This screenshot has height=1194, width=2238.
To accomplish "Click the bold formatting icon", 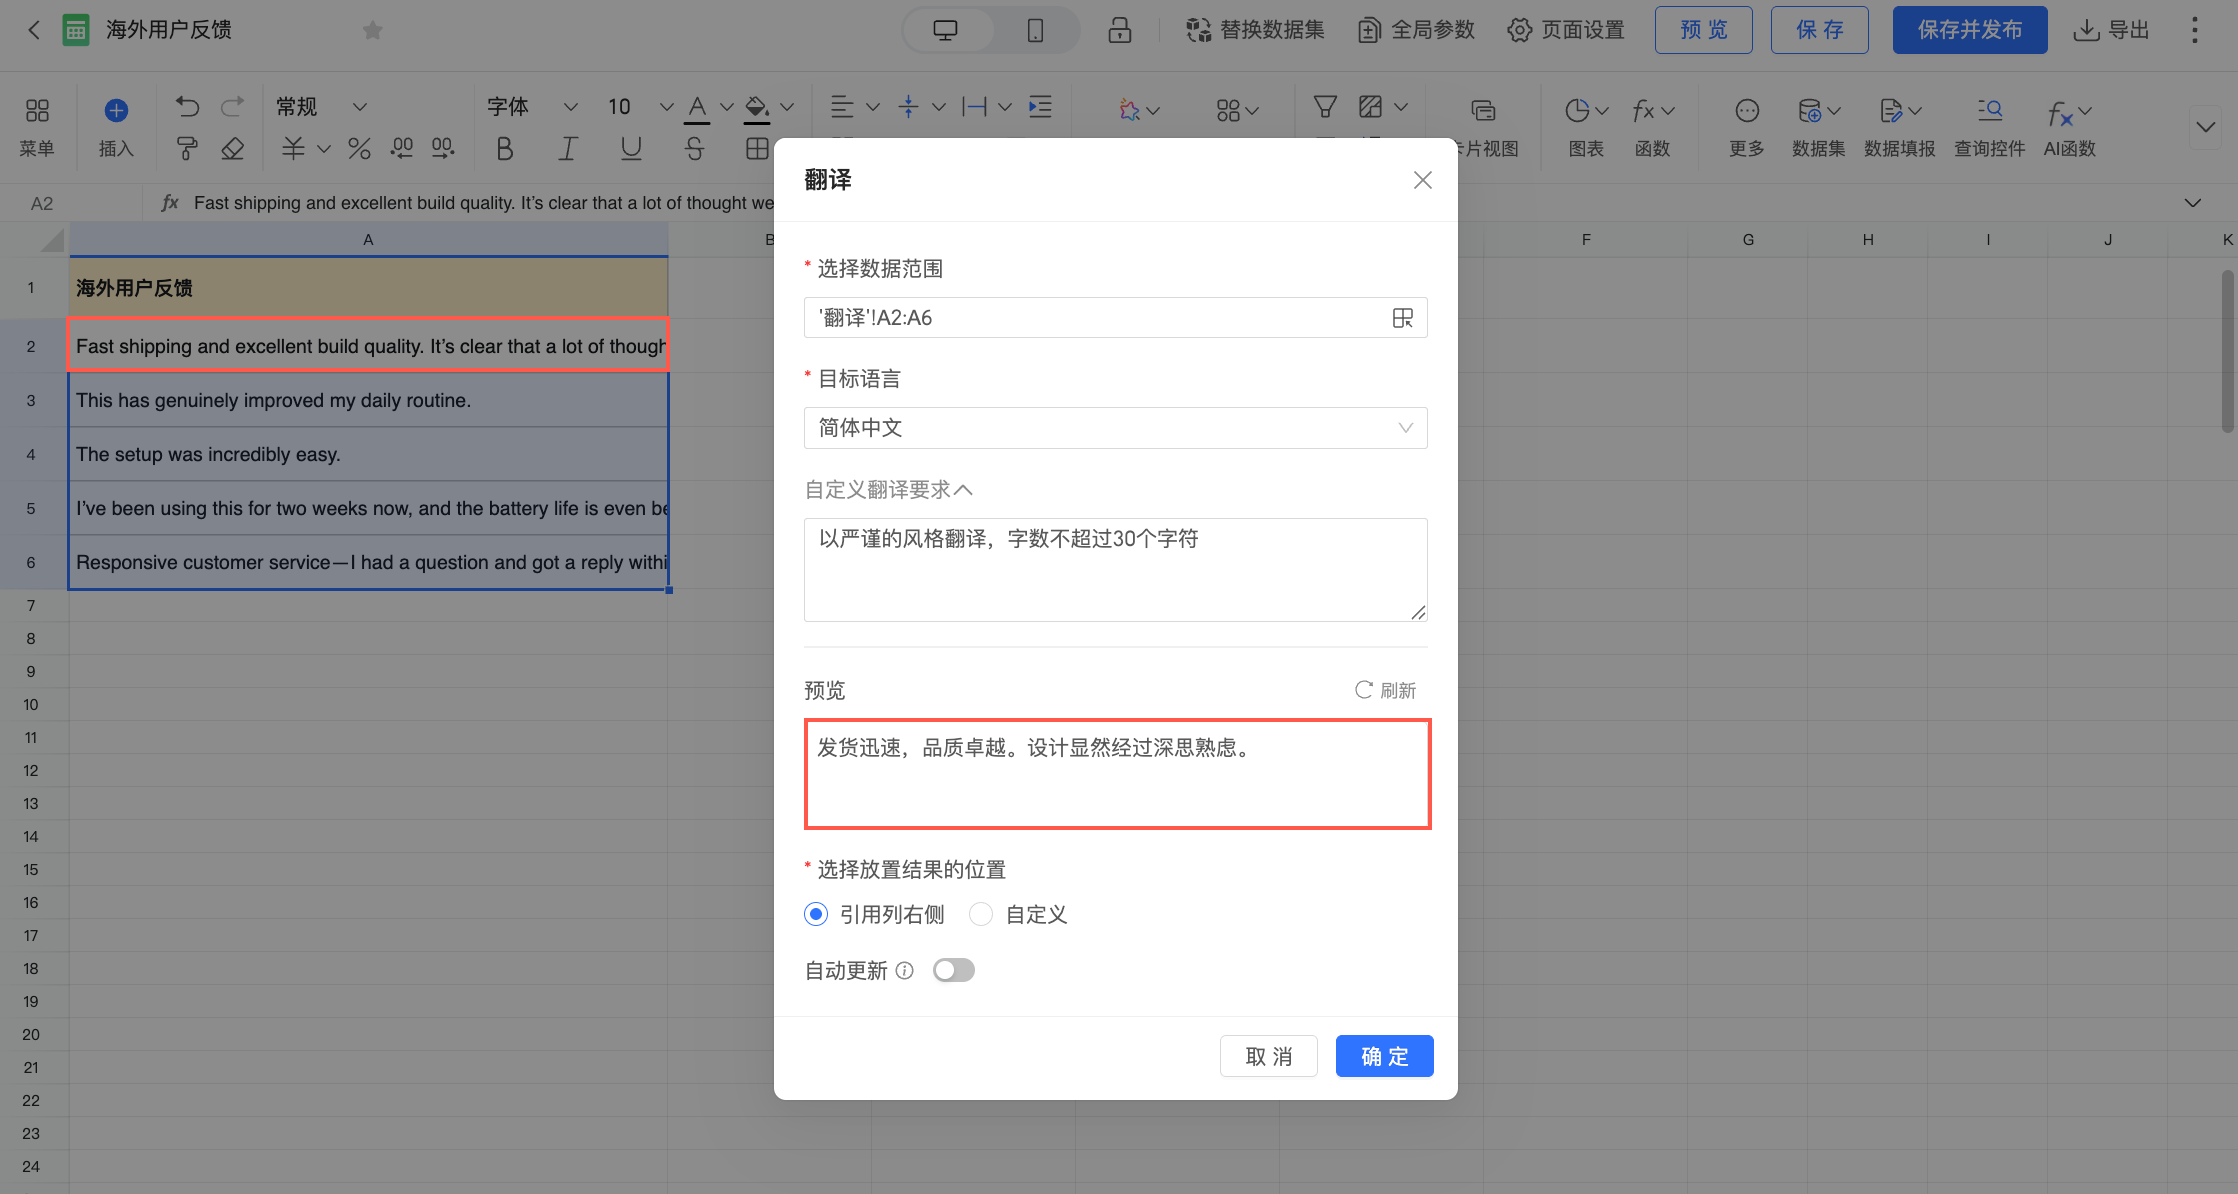I will coord(505,149).
